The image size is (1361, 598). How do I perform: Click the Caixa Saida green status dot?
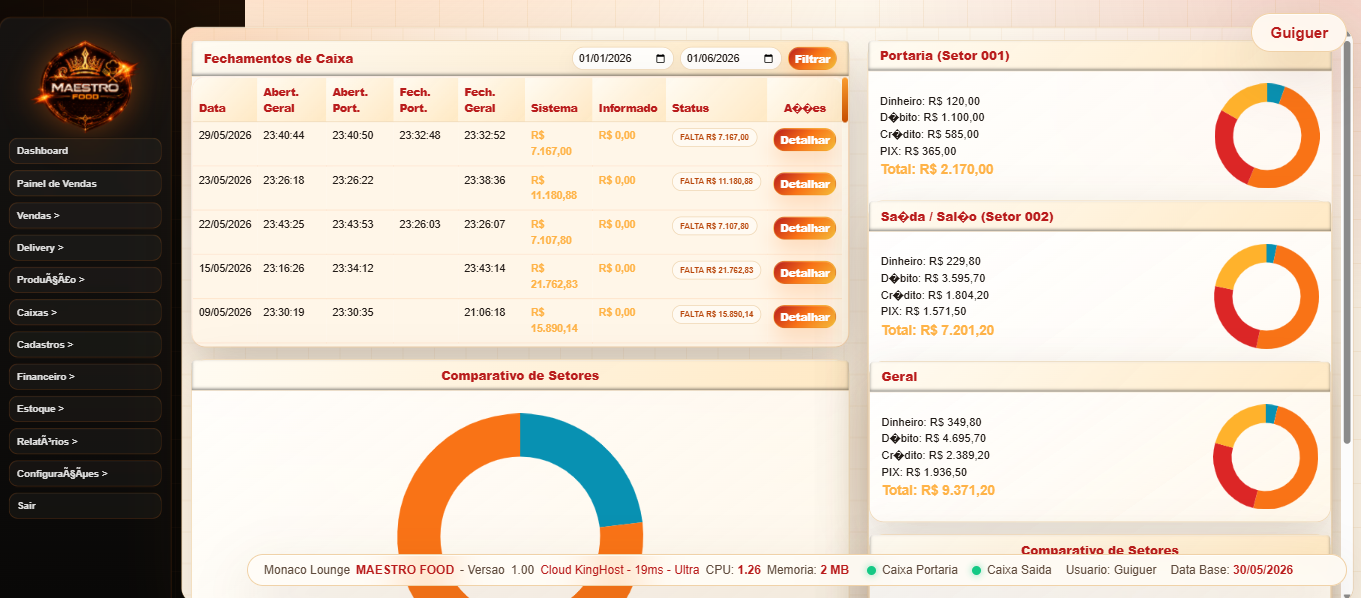click(x=976, y=570)
